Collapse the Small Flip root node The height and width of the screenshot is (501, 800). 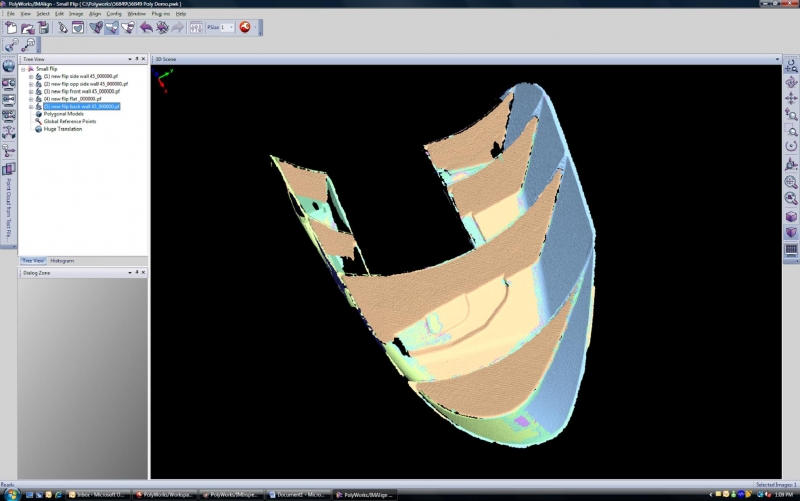coord(24,69)
